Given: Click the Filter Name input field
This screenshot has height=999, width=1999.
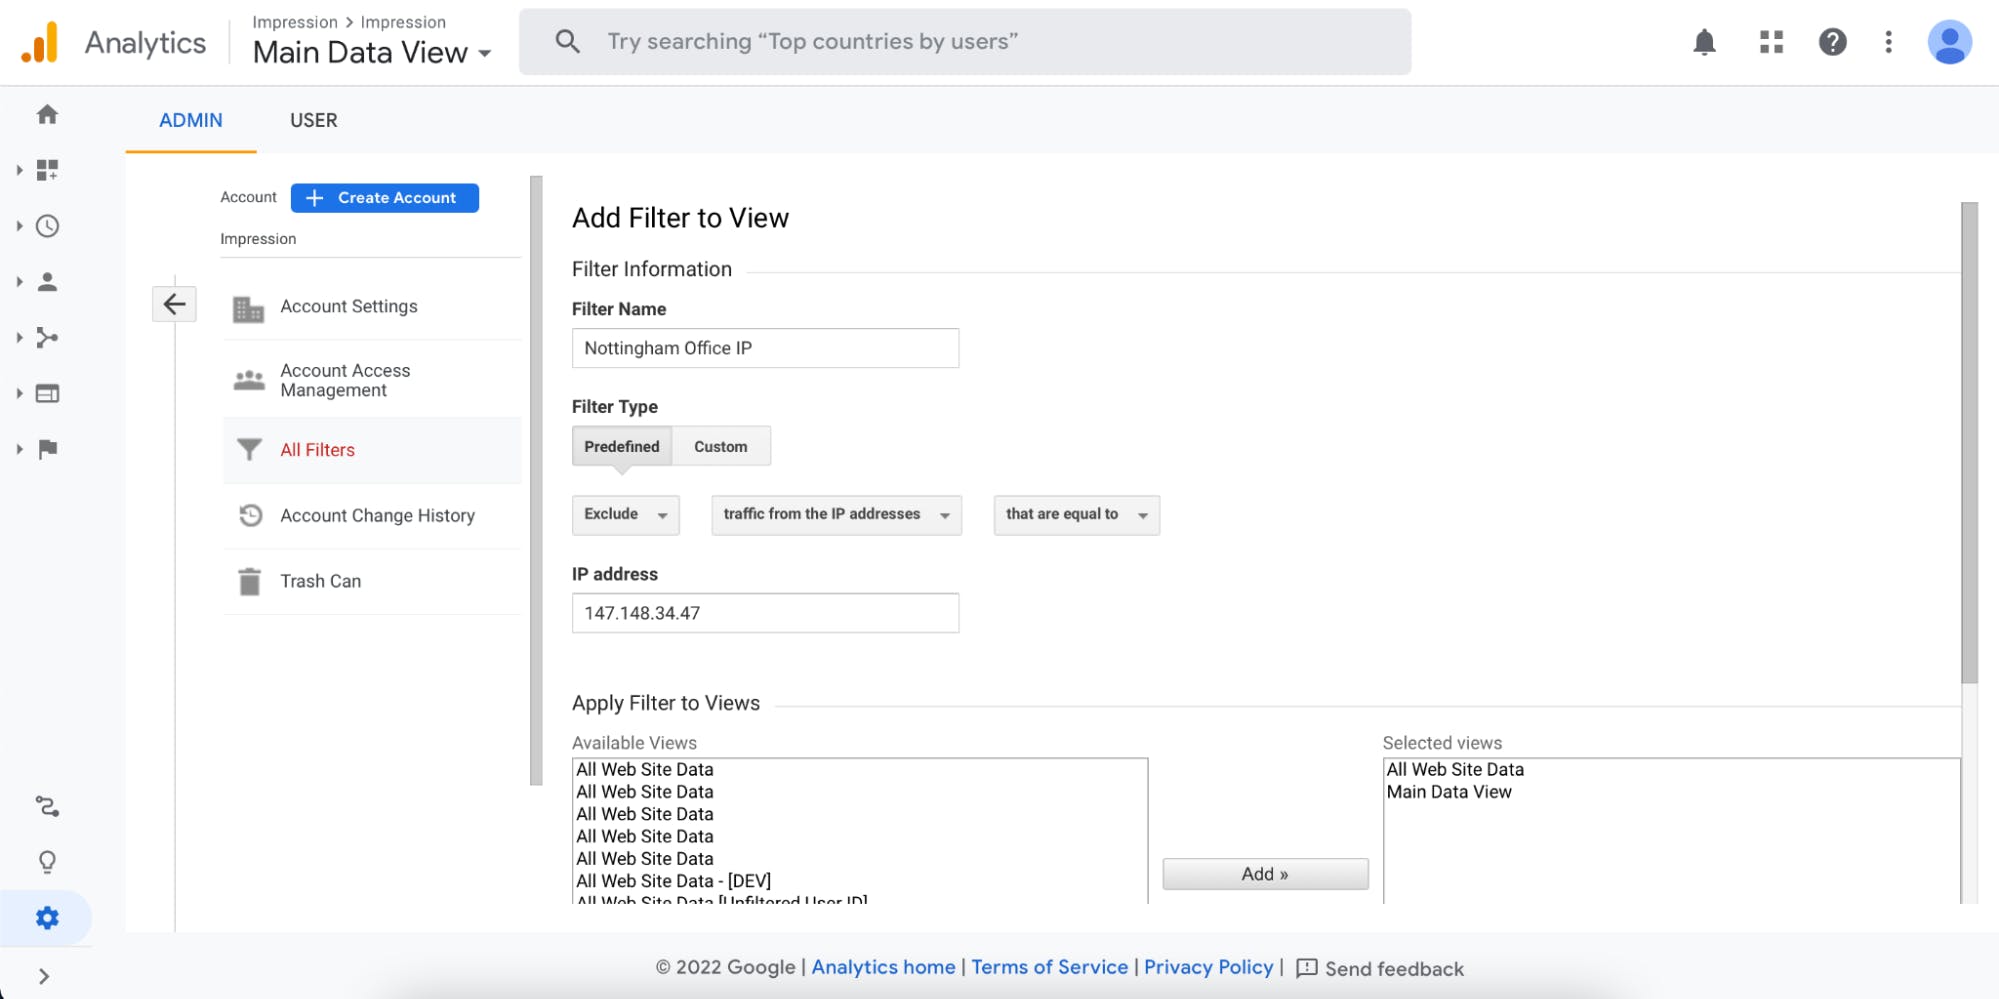Looking at the screenshot, I should point(765,348).
